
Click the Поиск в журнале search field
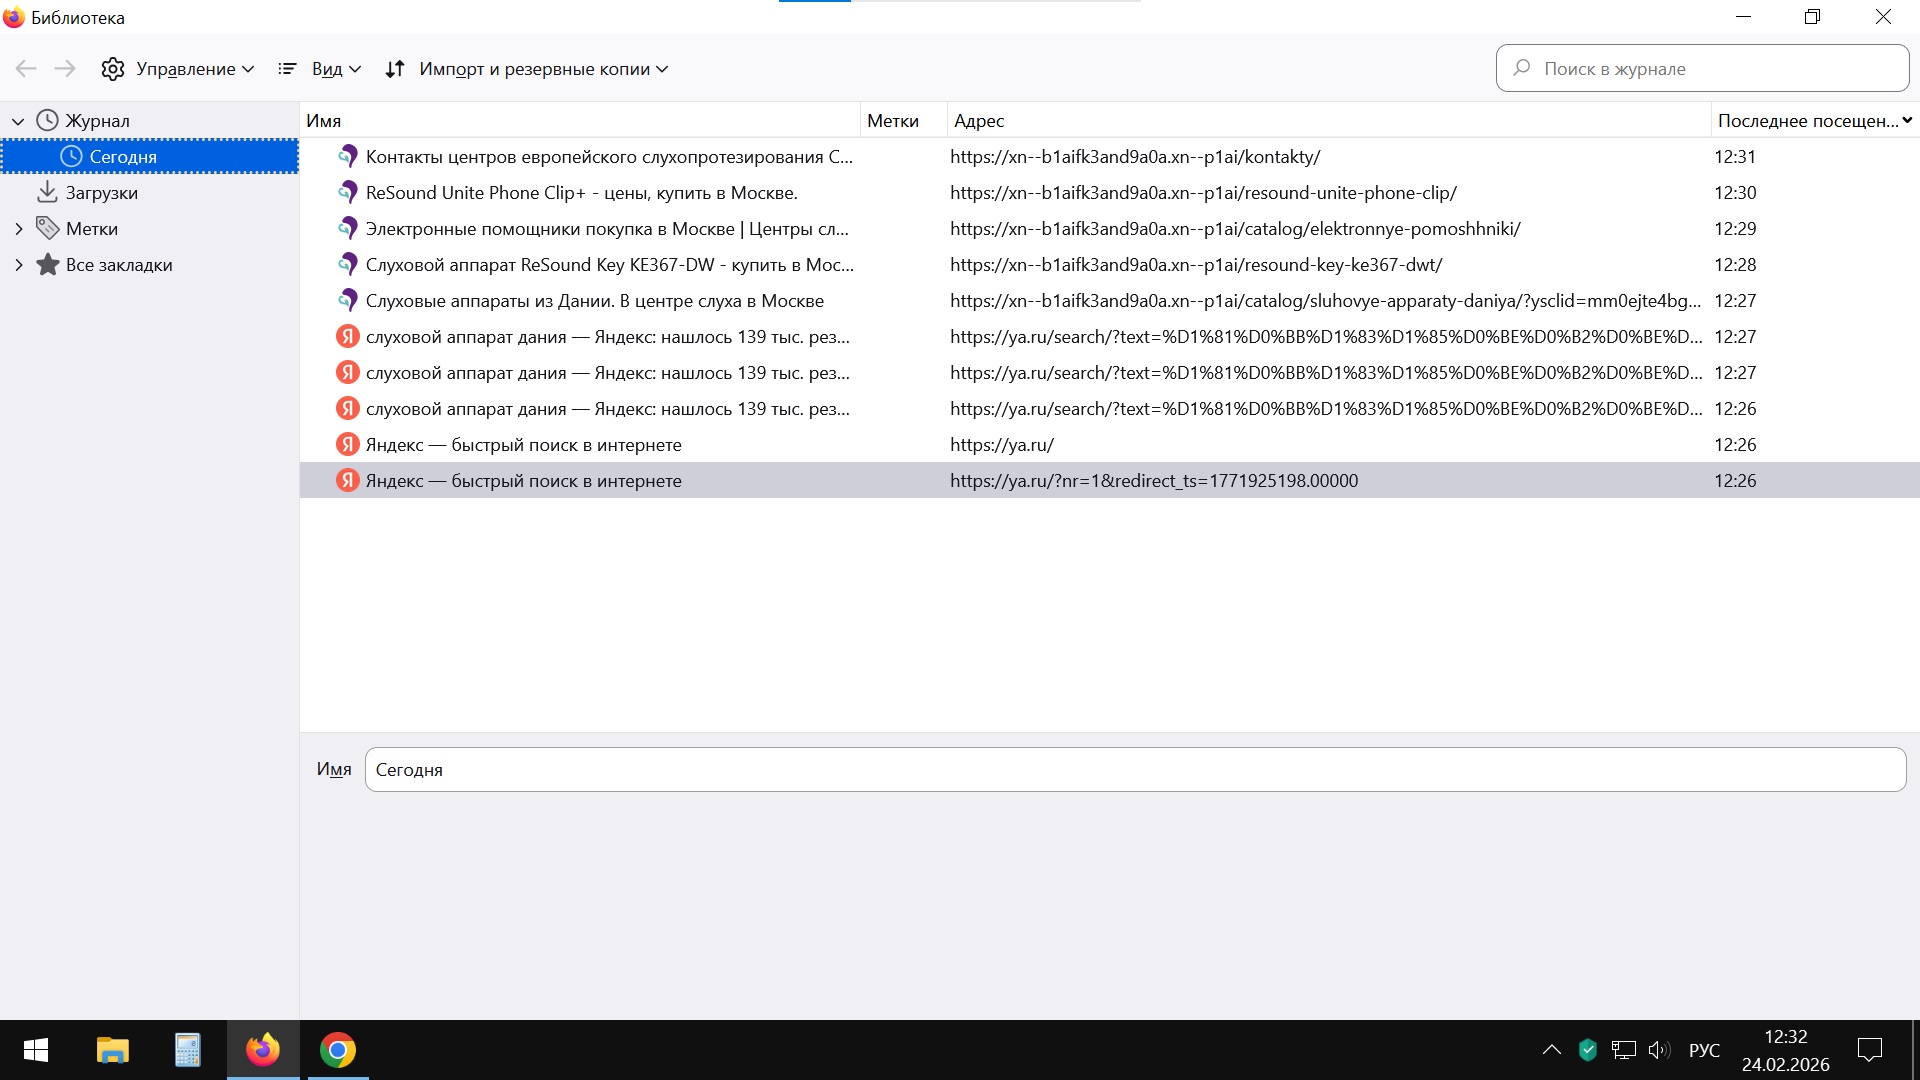pos(1702,68)
